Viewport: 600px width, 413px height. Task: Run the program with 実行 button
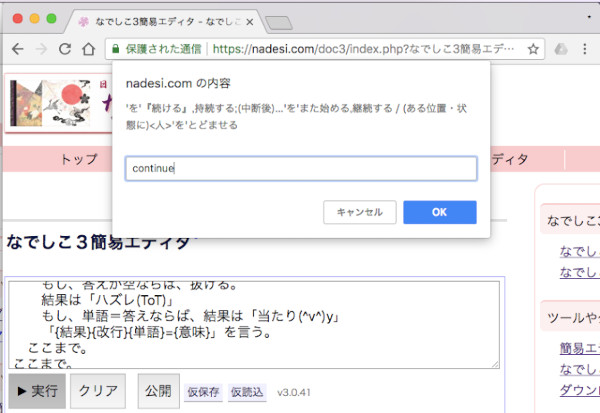pos(37,391)
